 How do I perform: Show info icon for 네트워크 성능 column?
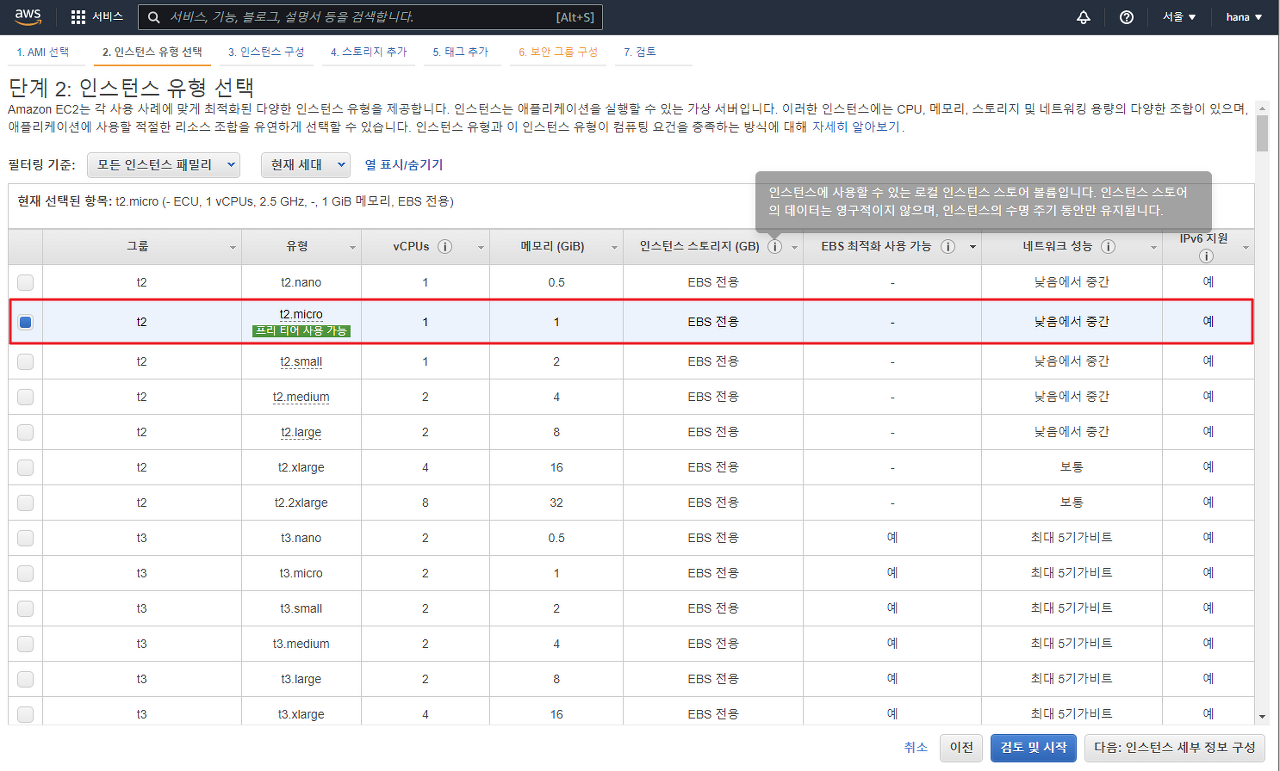coord(1108,246)
